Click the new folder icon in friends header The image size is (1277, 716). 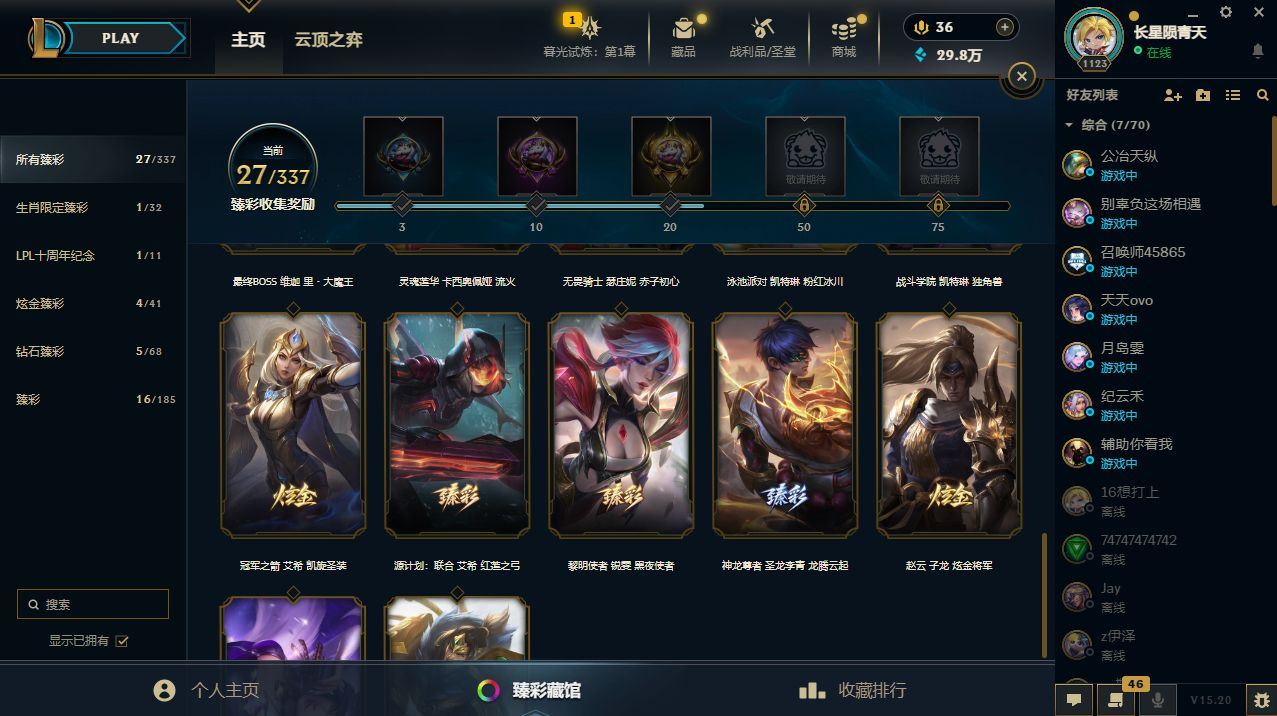coord(1203,95)
